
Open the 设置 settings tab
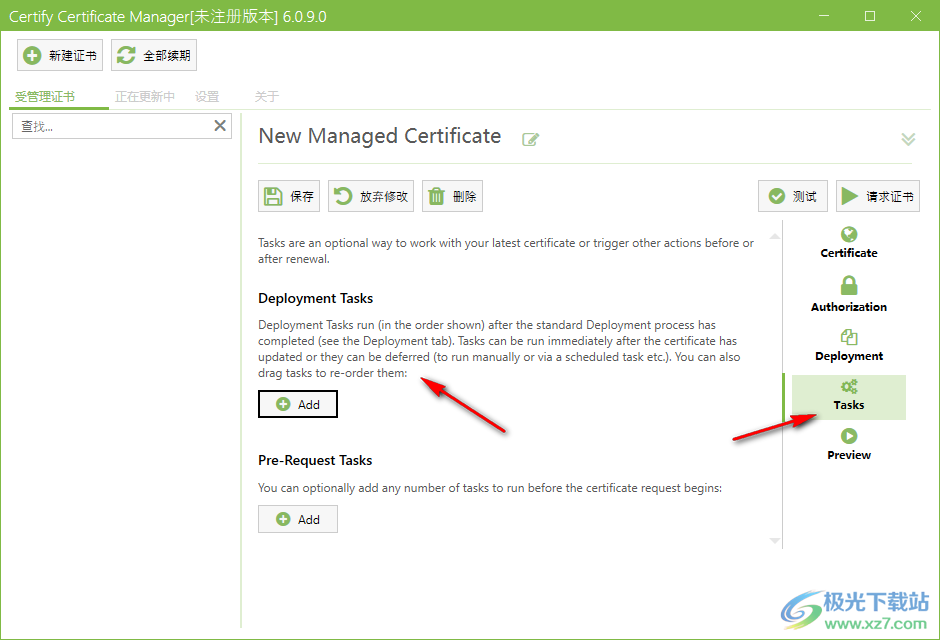point(207,96)
